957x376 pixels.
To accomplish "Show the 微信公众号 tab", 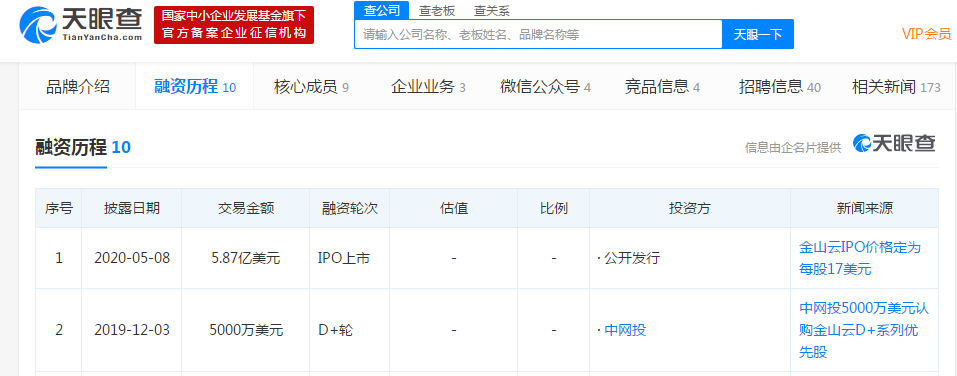I will [545, 87].
